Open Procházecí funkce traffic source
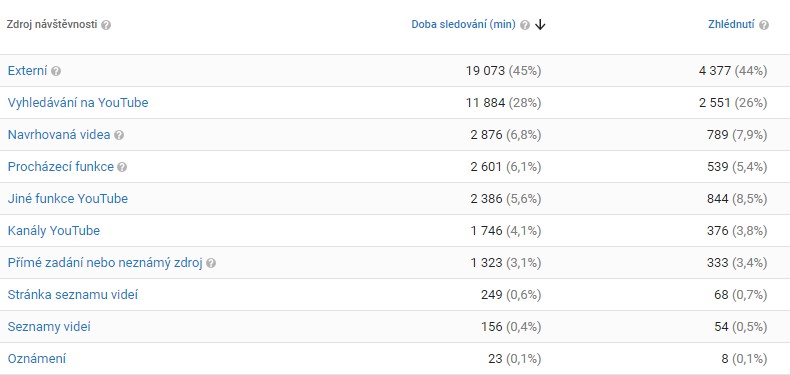Screen dimensions: 790x375 click(60, 167)
